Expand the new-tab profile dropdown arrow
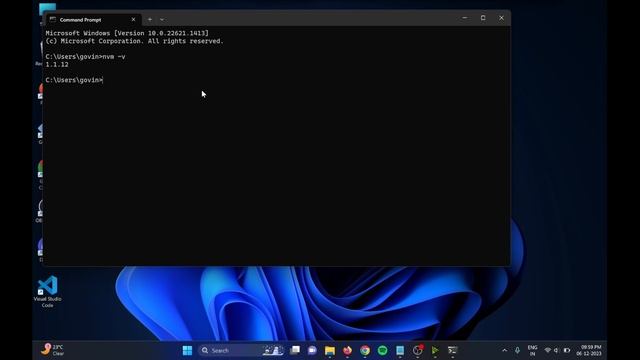Image resolution: width=640 pixels, height=360 pixels. 162,20
